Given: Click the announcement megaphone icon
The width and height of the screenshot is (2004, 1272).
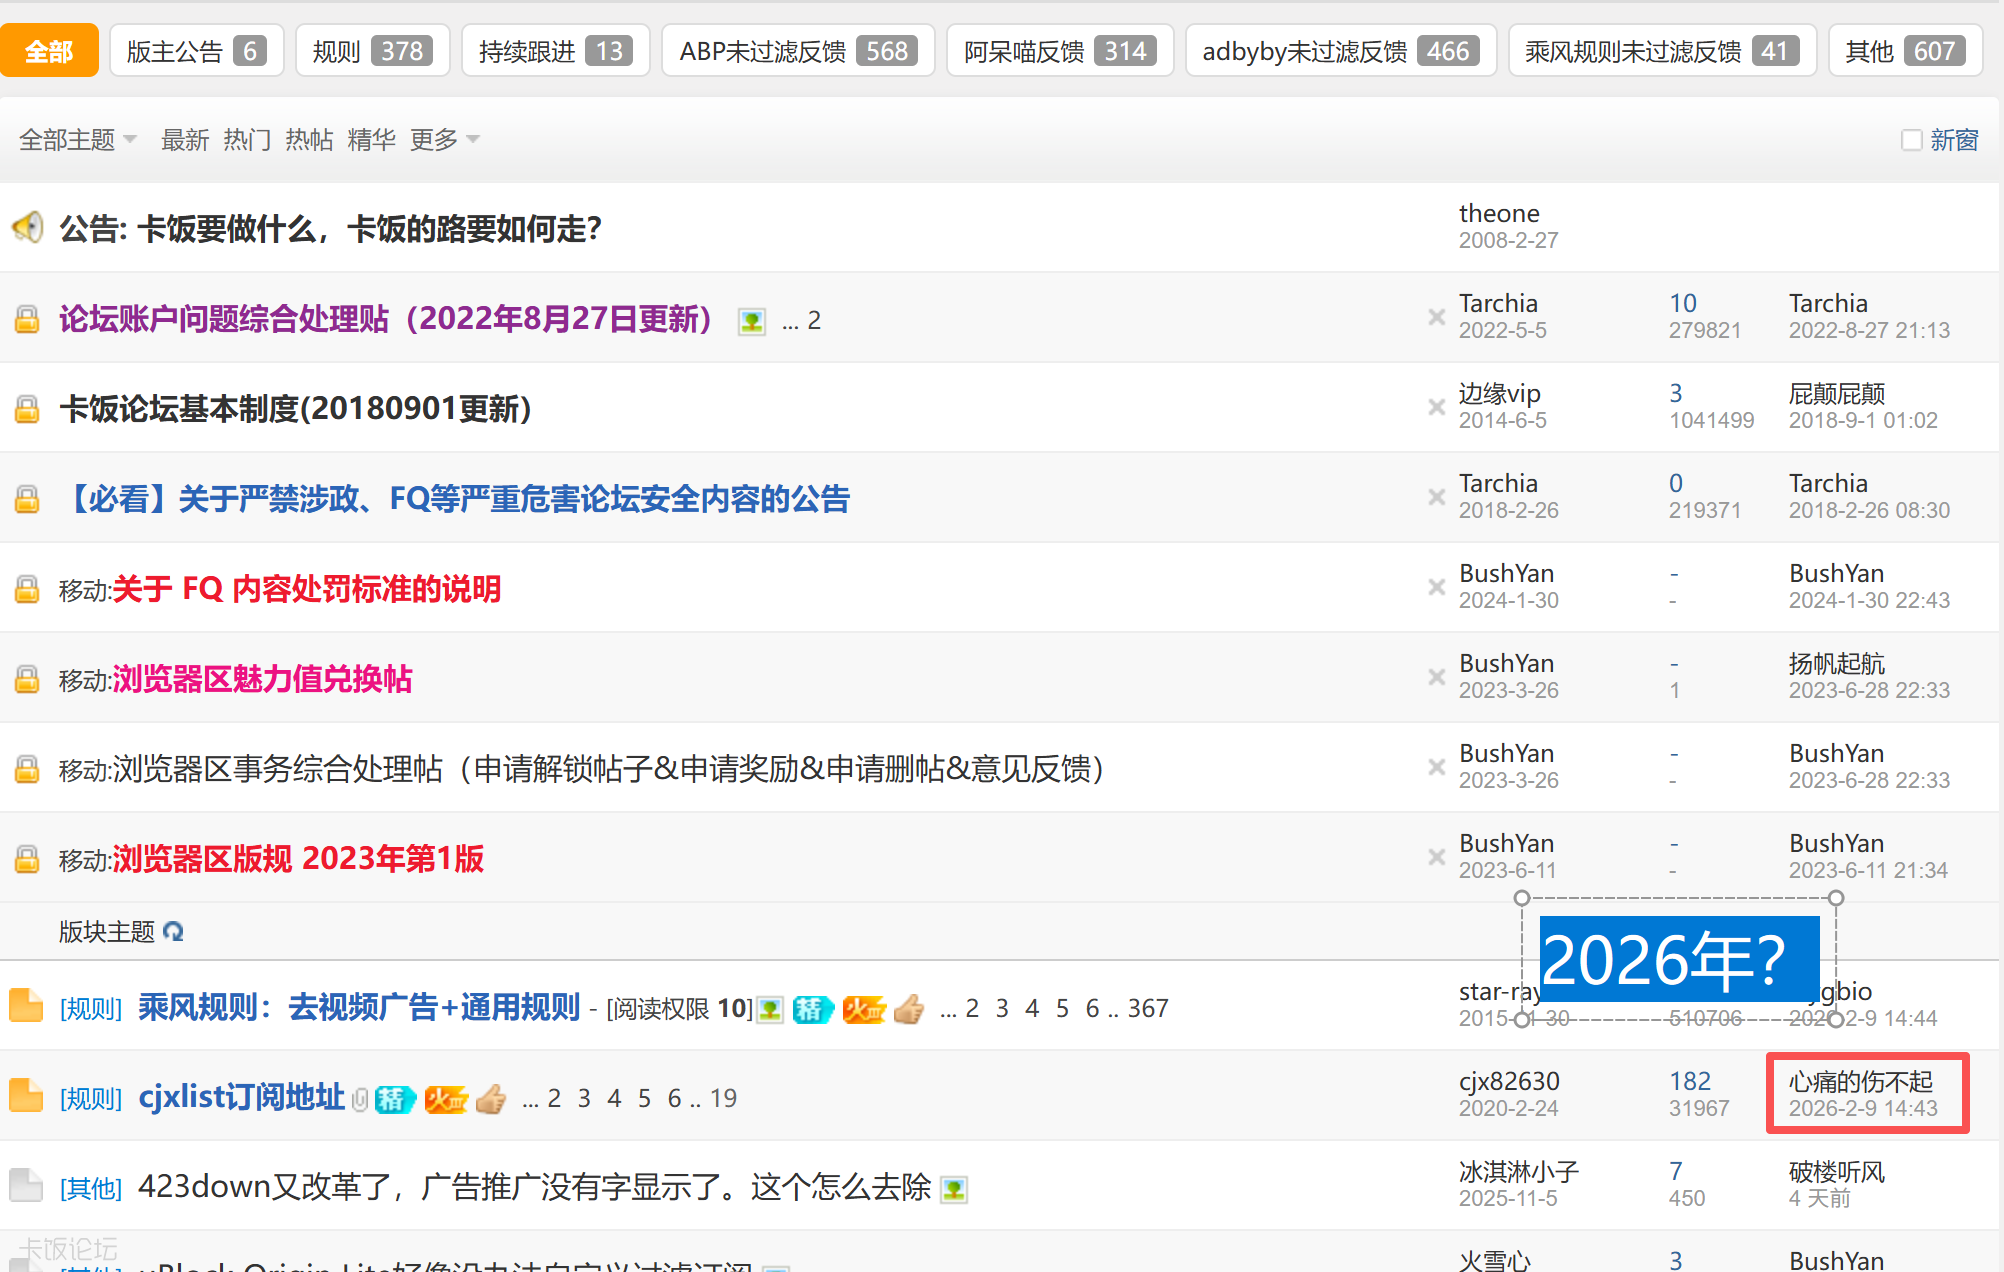Looking at the screenshot, I should (x=27, y=228).
